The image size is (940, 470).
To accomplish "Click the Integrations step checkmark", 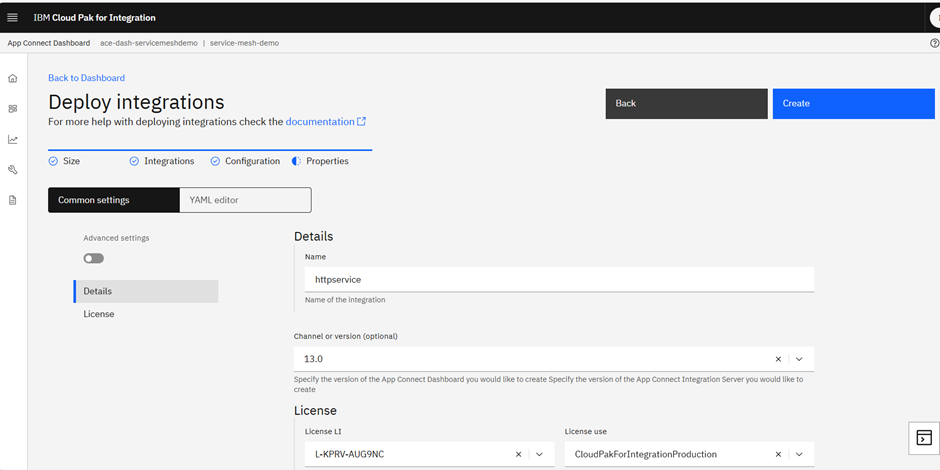I will (x=134, y=161).
